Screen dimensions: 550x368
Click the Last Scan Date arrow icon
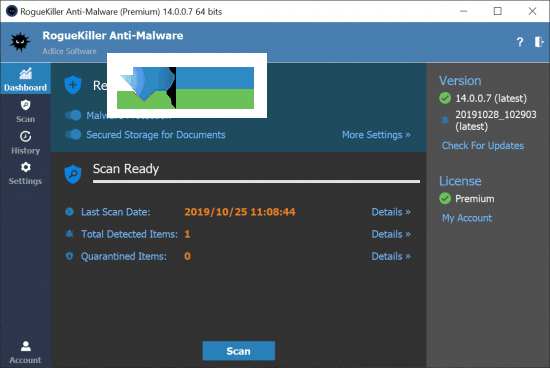pos(69,212)
